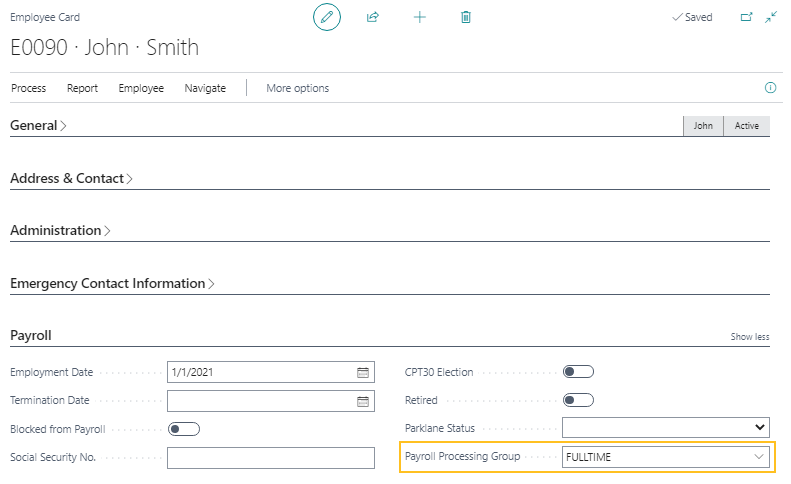
Task: Open Payroll Processing Group dropdown arrow
Action: click(758, 457)
